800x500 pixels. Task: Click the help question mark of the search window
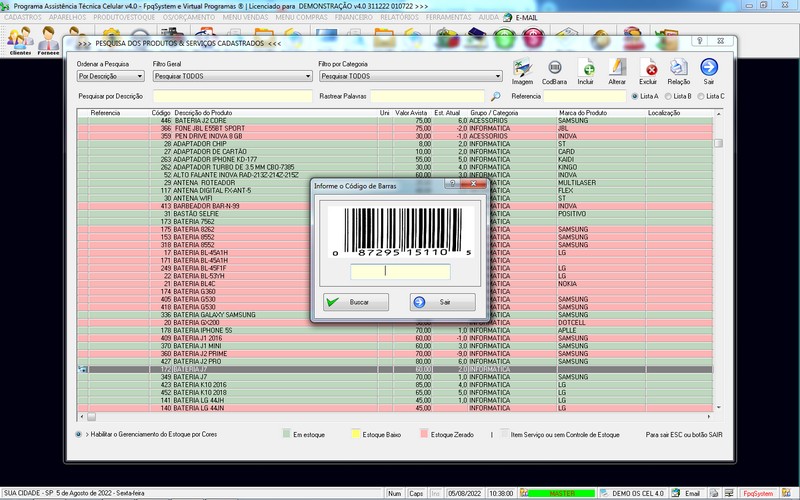coord(699,41)
